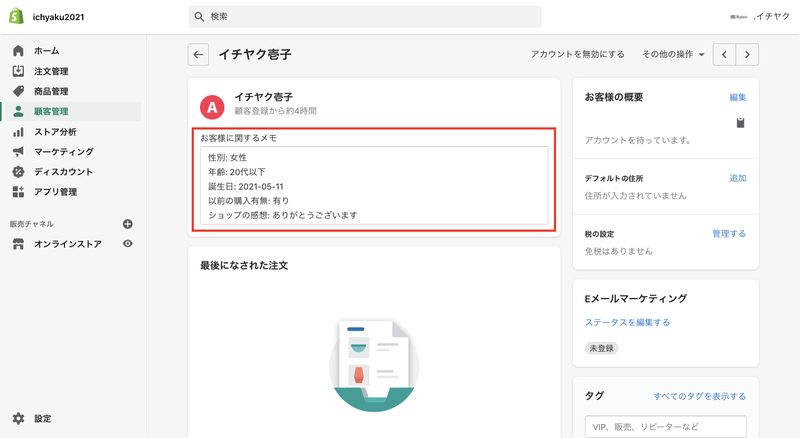
Task: Click the tags input field
Action: point(665,427)
